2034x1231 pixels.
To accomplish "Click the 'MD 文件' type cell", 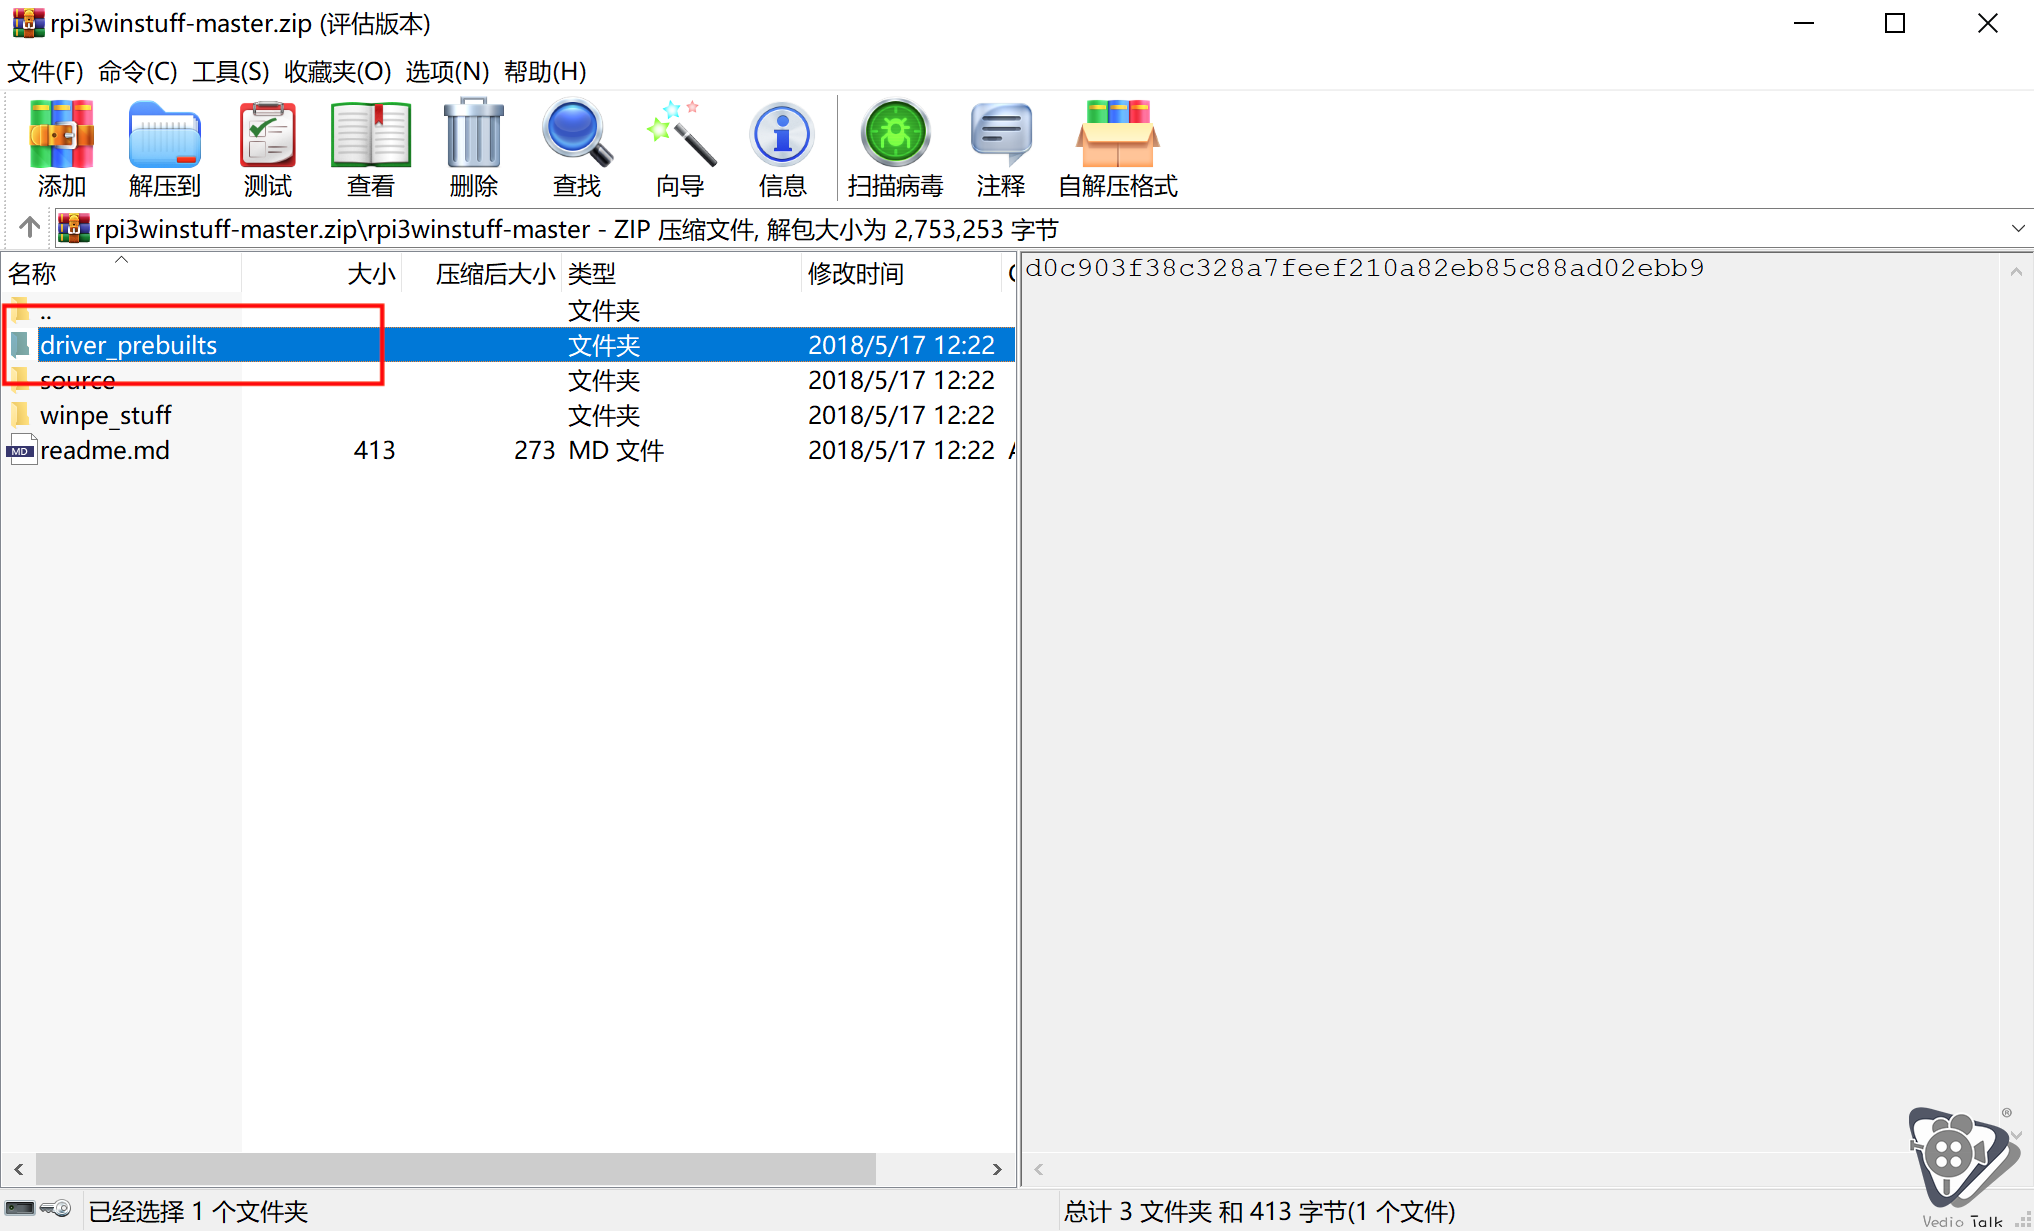I will point(616,450).
